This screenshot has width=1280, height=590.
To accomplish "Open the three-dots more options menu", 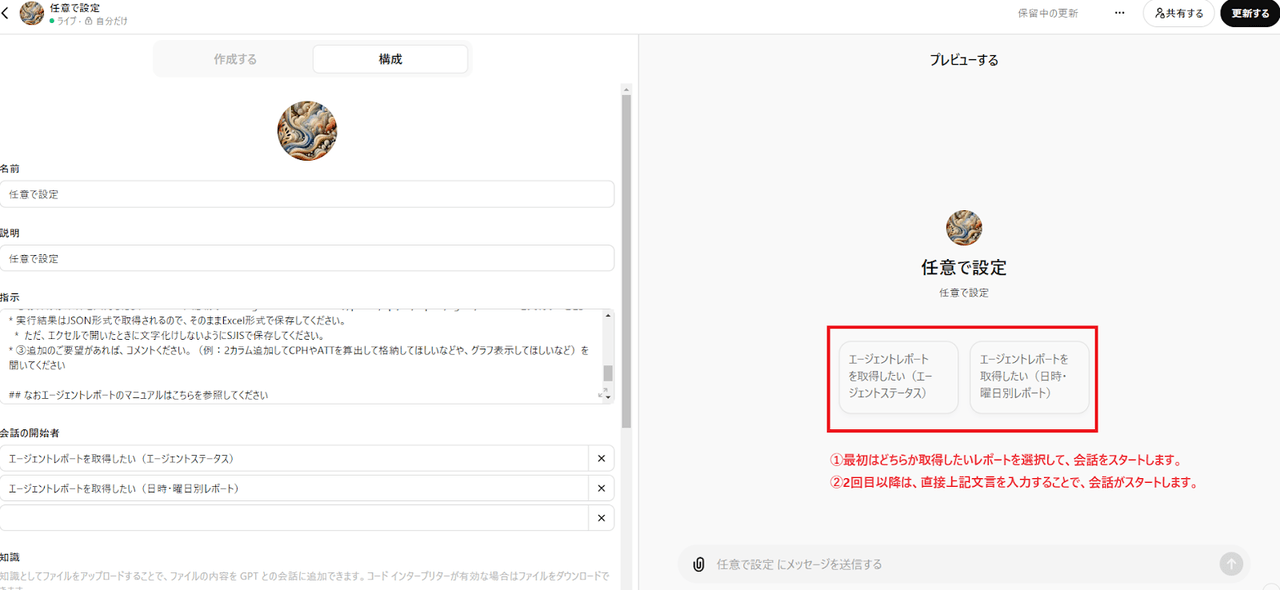I will (x=1121, y=13).
